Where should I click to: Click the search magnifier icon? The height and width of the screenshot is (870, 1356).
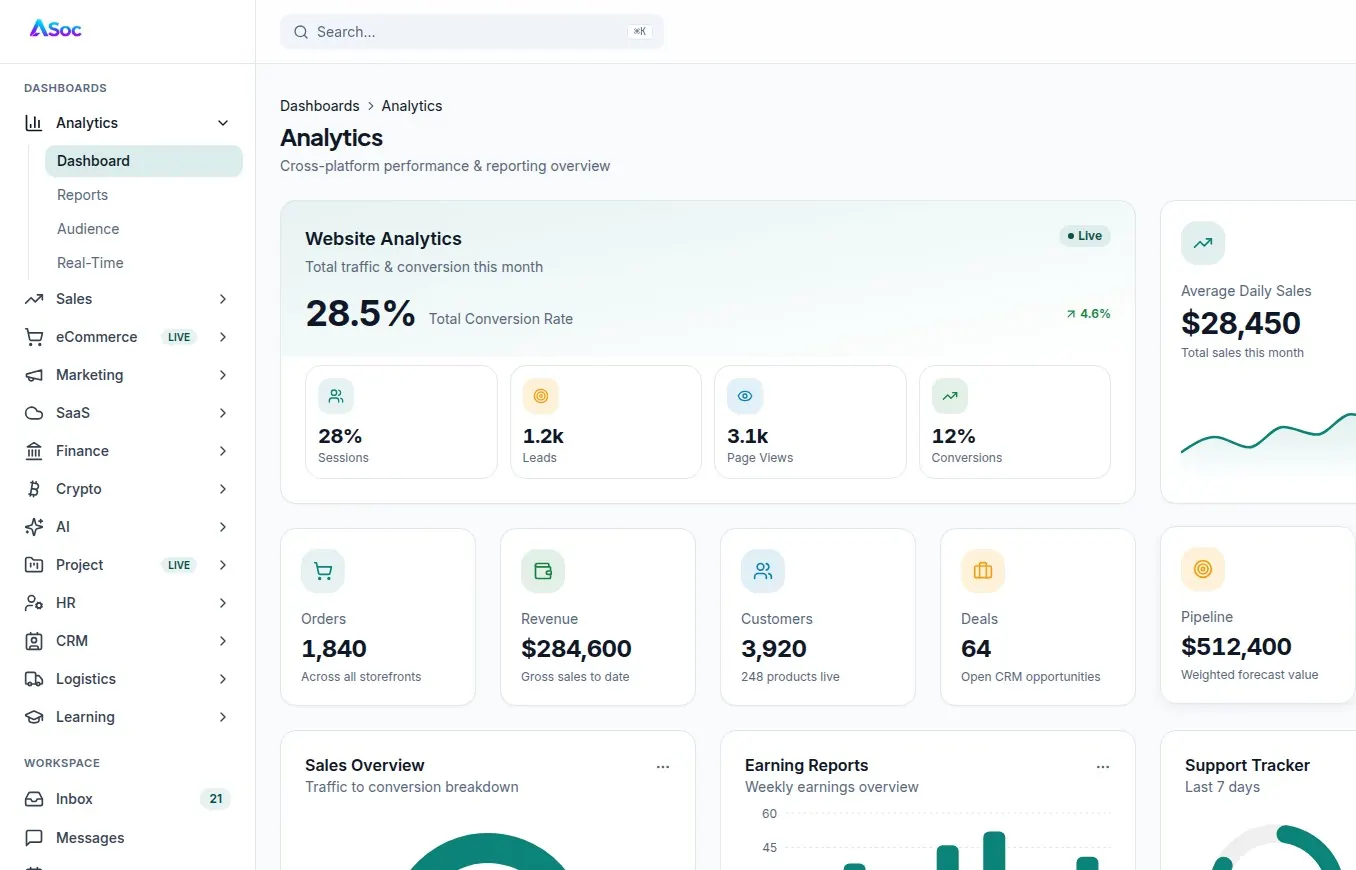click(300, 32)
